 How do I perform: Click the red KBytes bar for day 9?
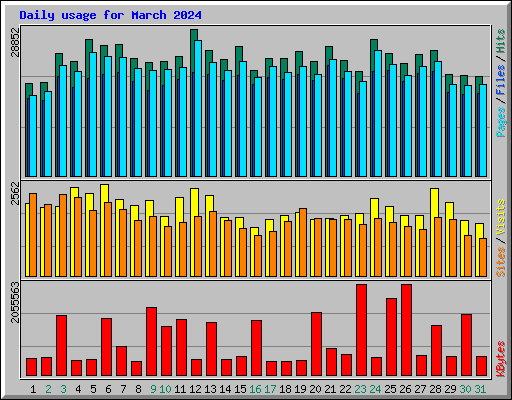(x=151, y=342)
